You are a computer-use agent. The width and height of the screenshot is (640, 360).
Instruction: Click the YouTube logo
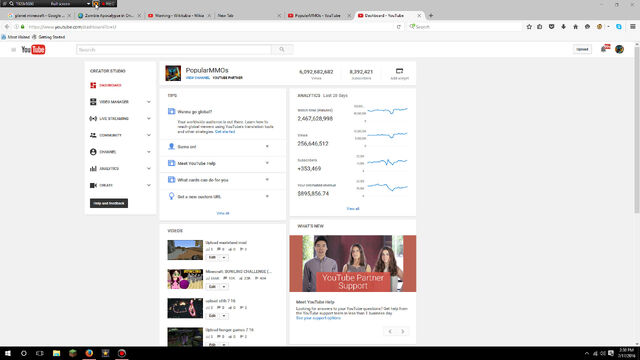[x=33, y=49]
